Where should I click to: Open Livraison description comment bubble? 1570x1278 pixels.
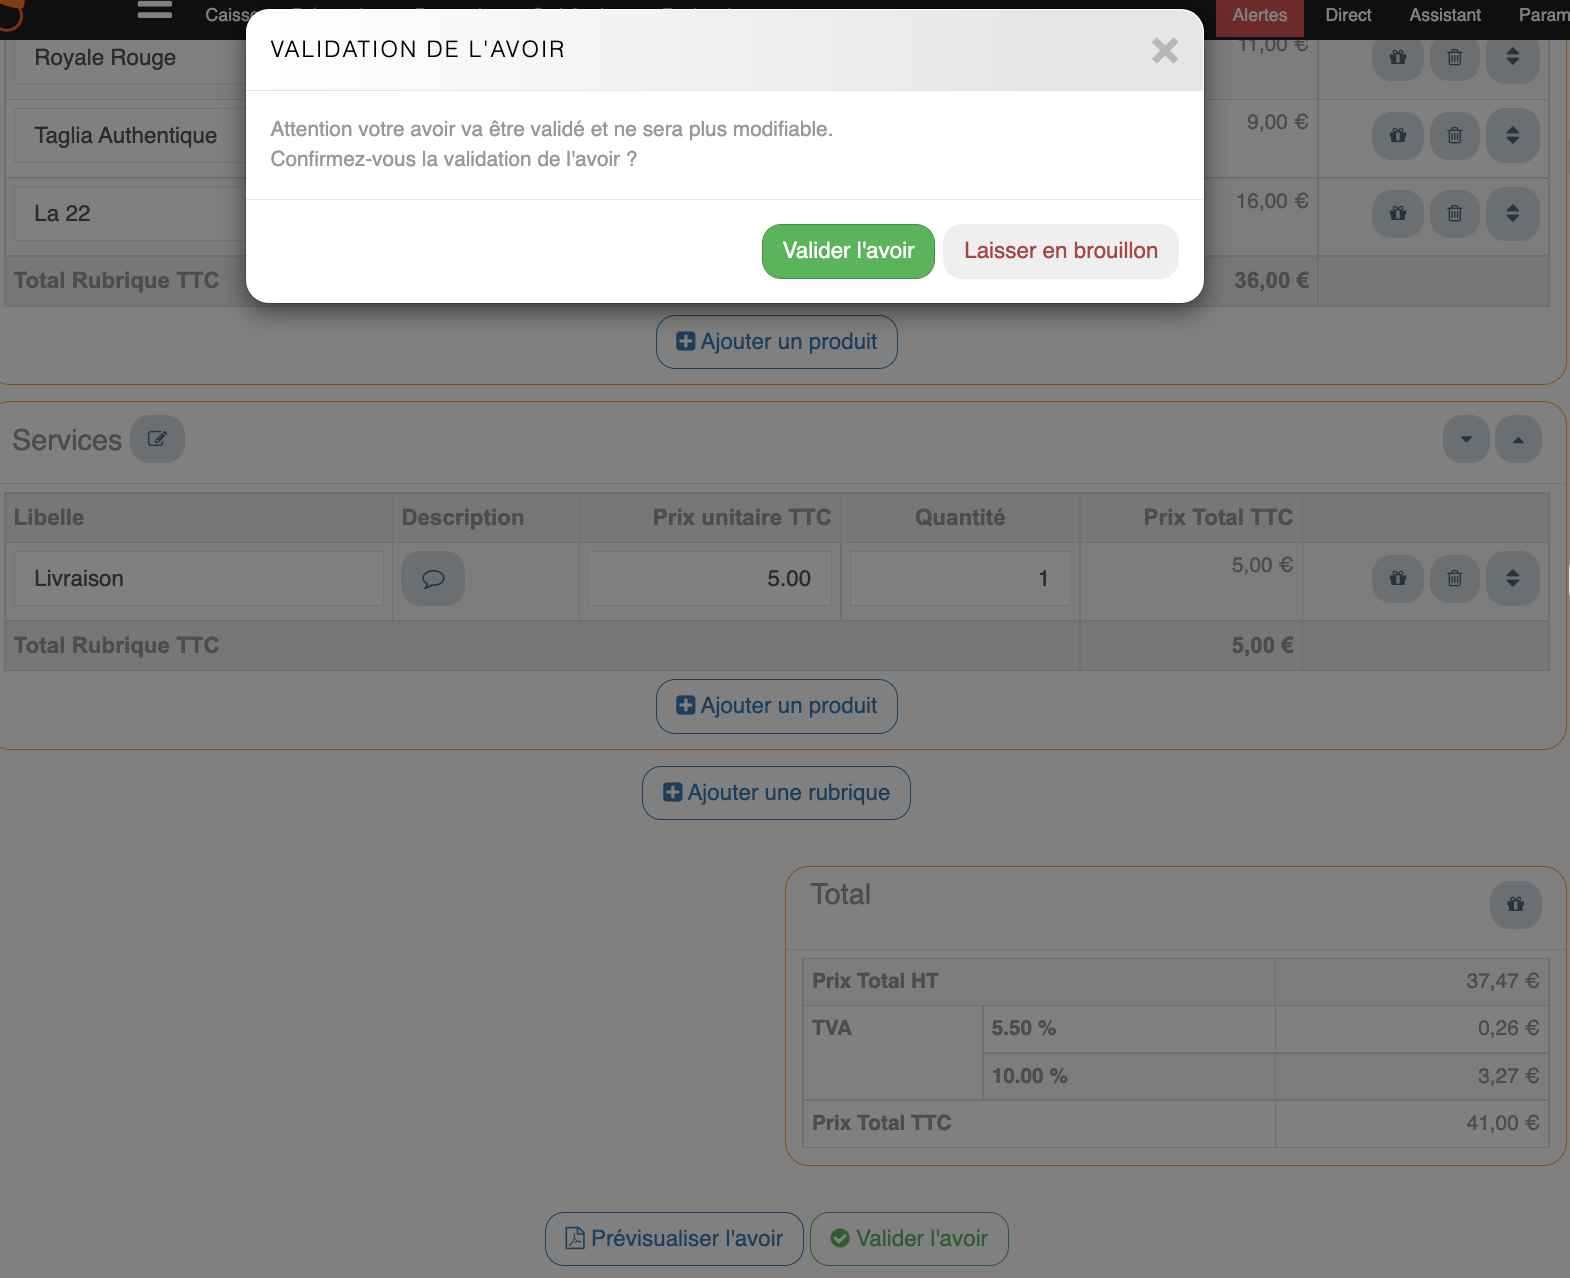pyautogui.click(x=433, y=579)
